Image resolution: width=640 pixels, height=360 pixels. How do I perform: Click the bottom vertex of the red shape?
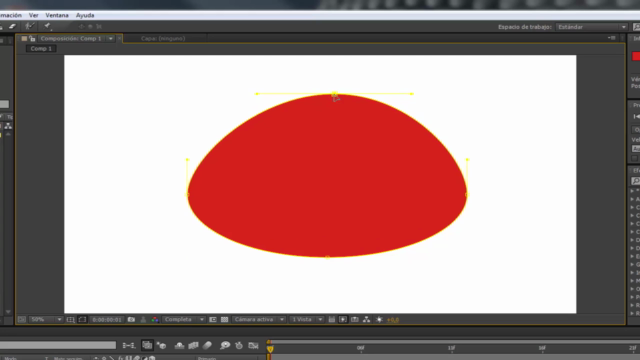click(x=327, y=257)
